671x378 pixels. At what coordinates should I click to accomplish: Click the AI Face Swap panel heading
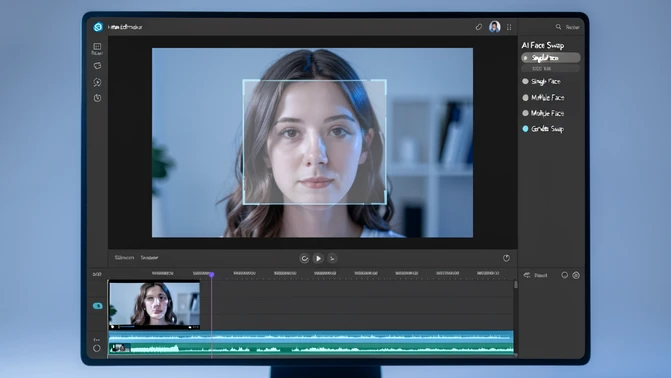click(543, 45)
